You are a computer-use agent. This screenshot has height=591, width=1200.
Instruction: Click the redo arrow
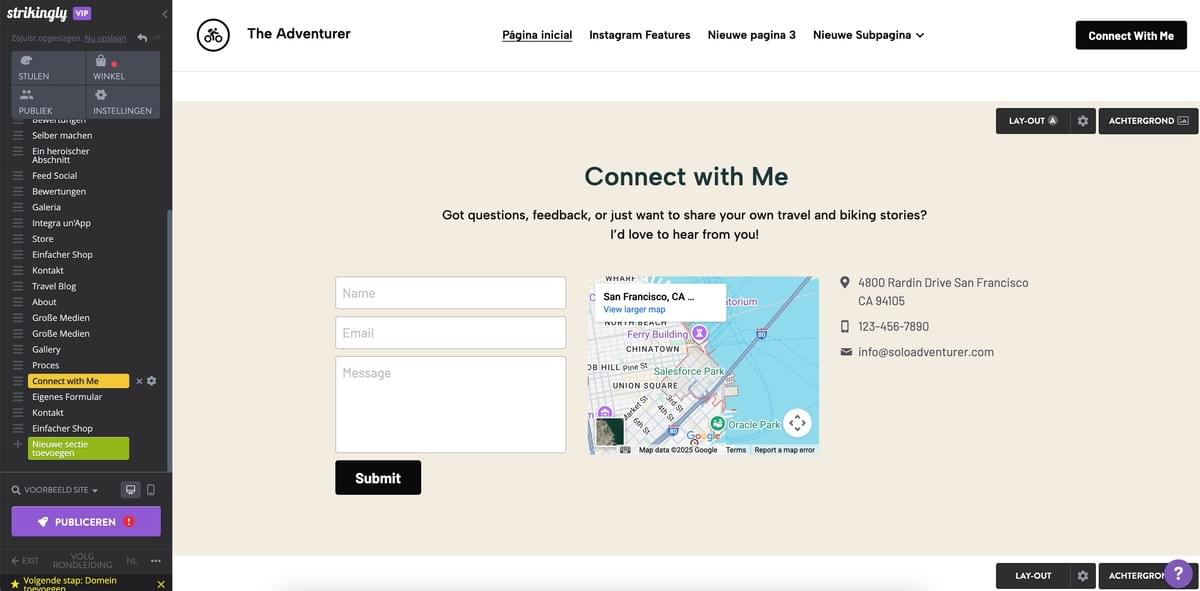pos(156,38)
